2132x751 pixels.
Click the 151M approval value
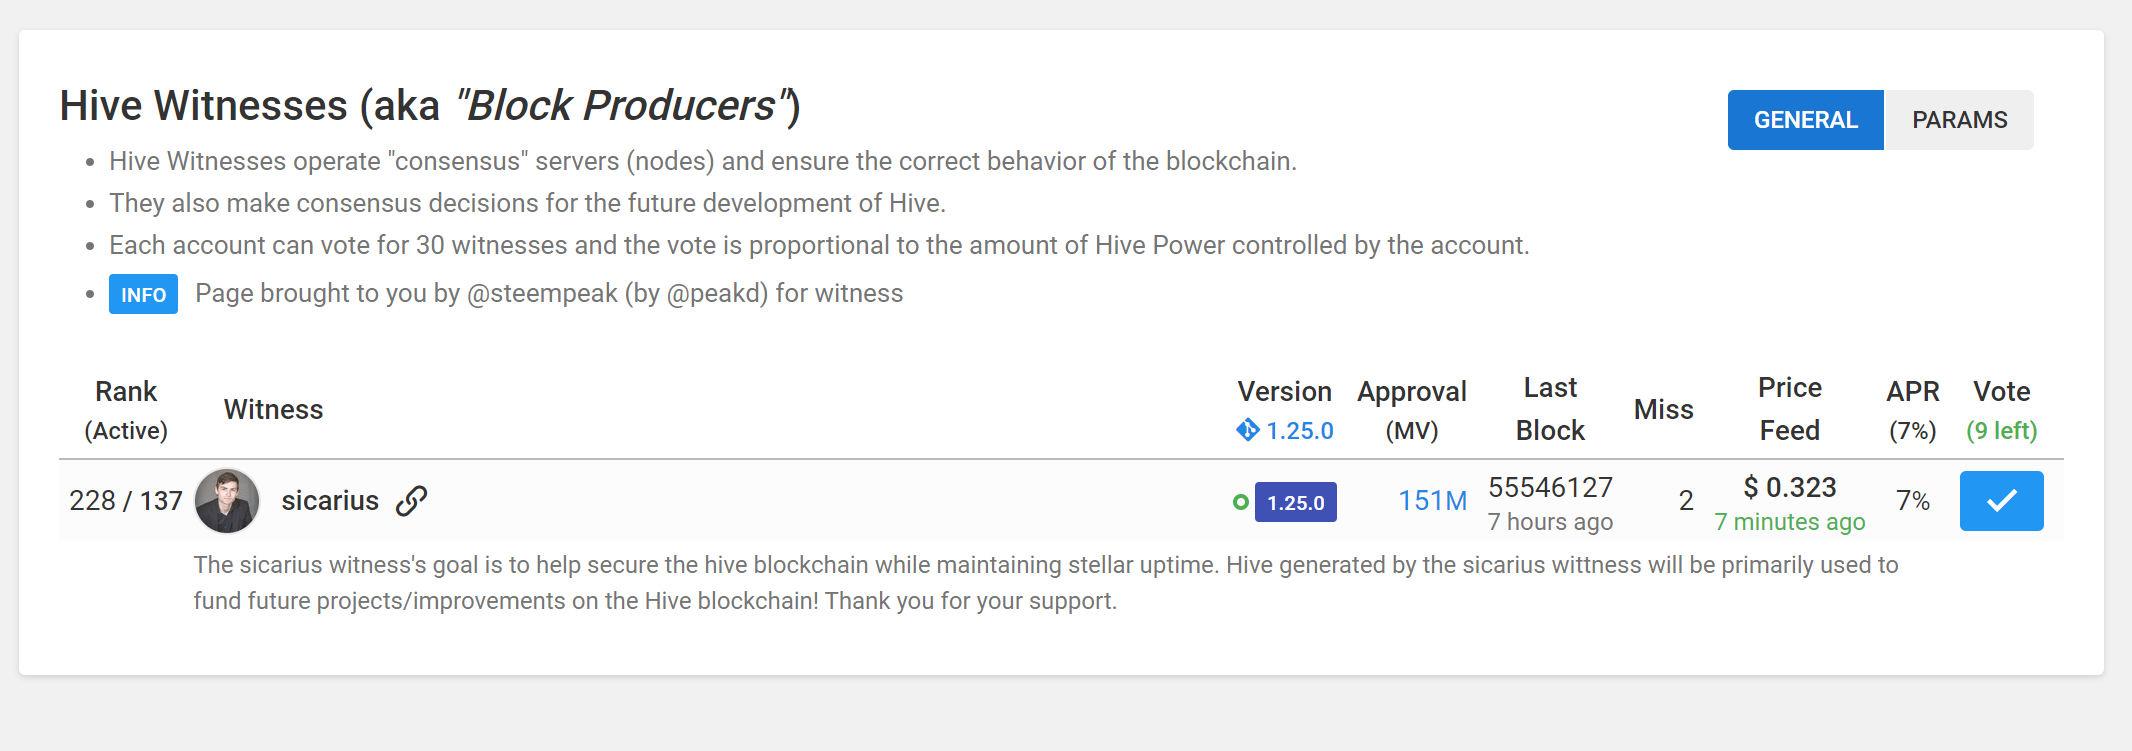1432,500
